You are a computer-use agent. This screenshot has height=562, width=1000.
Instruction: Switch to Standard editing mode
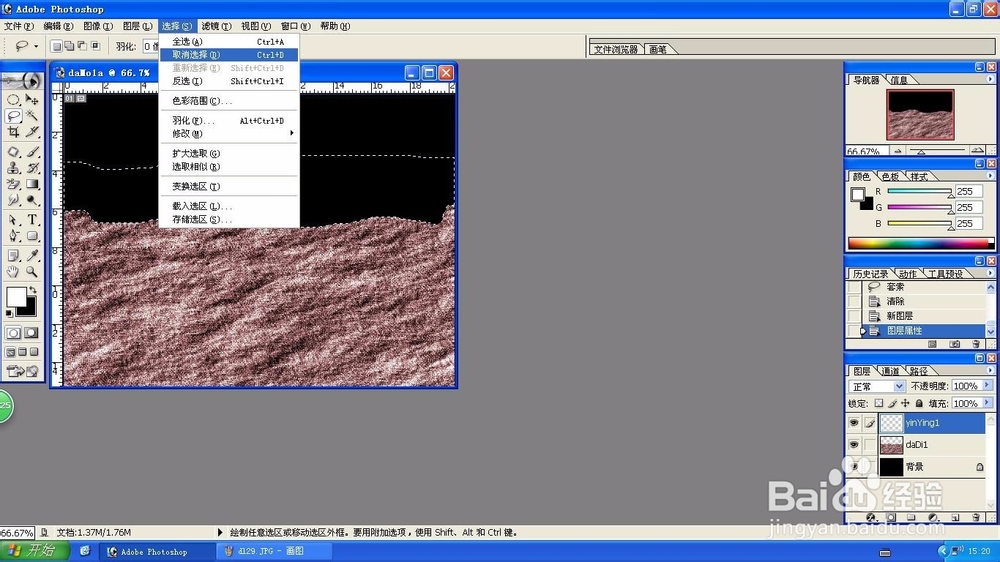(13, 333)
